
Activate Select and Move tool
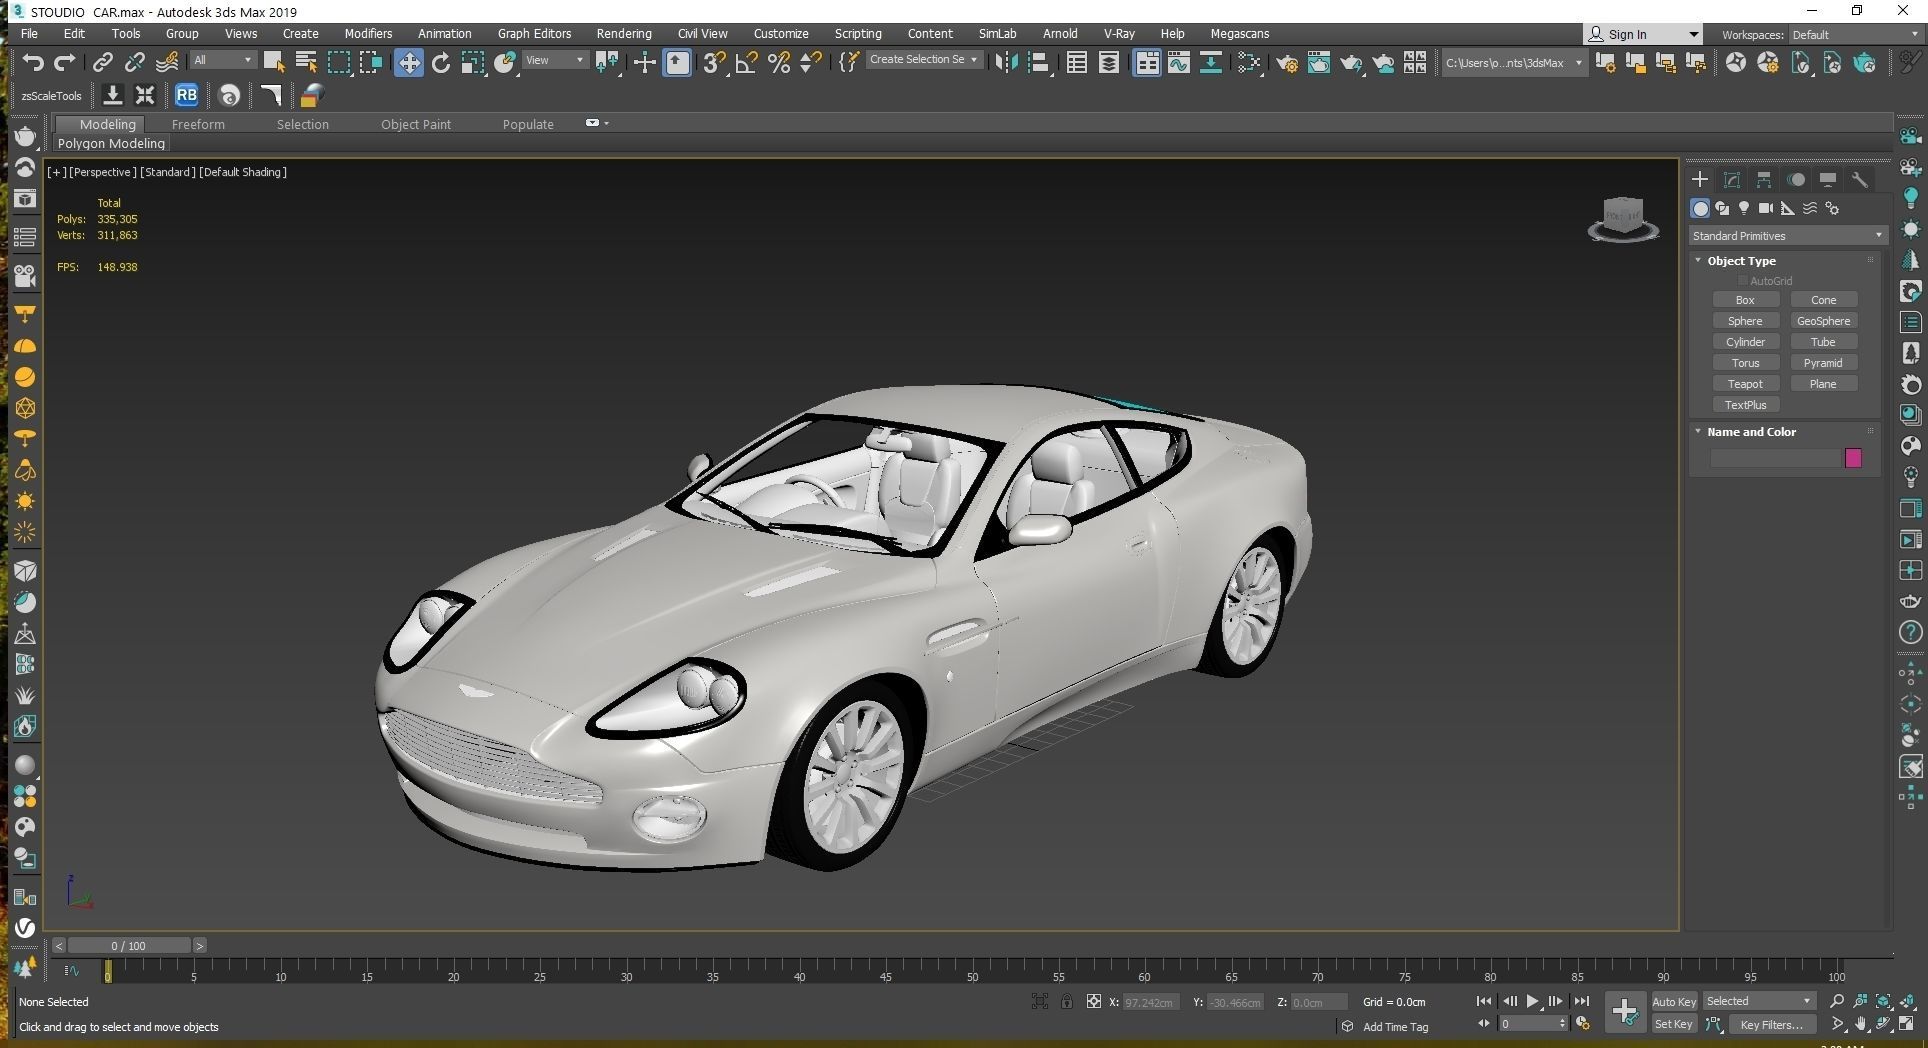(408, 63)
